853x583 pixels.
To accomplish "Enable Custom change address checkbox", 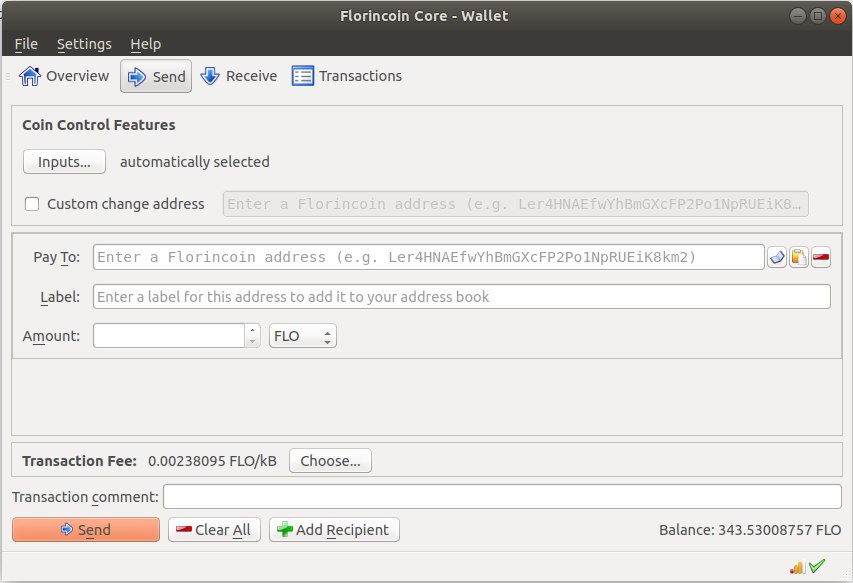I will click(32, 204).
